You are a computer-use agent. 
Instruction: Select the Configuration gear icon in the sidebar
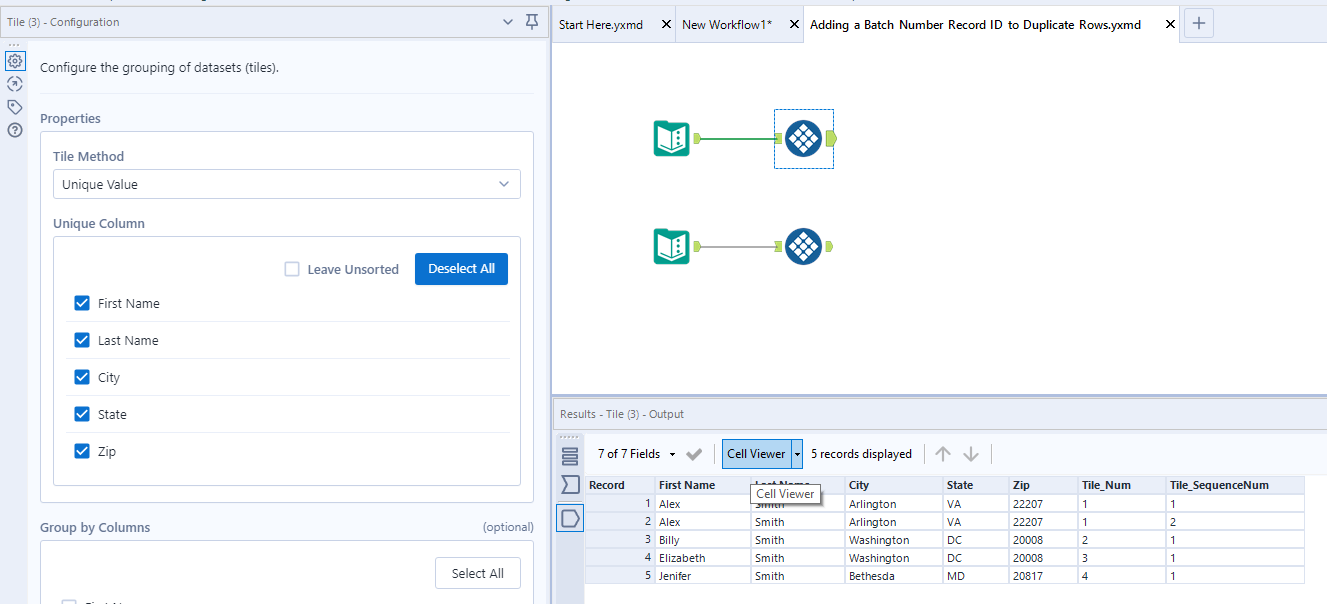click(x=14, y=61)
